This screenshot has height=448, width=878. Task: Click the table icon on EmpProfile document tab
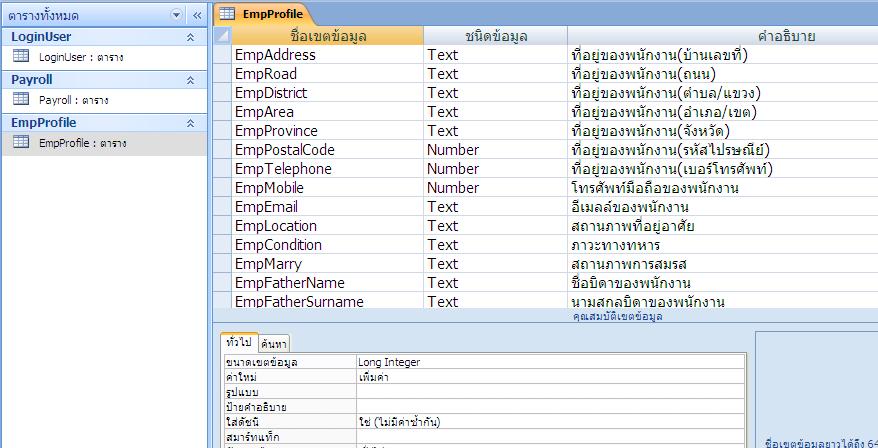coord(227,14)
